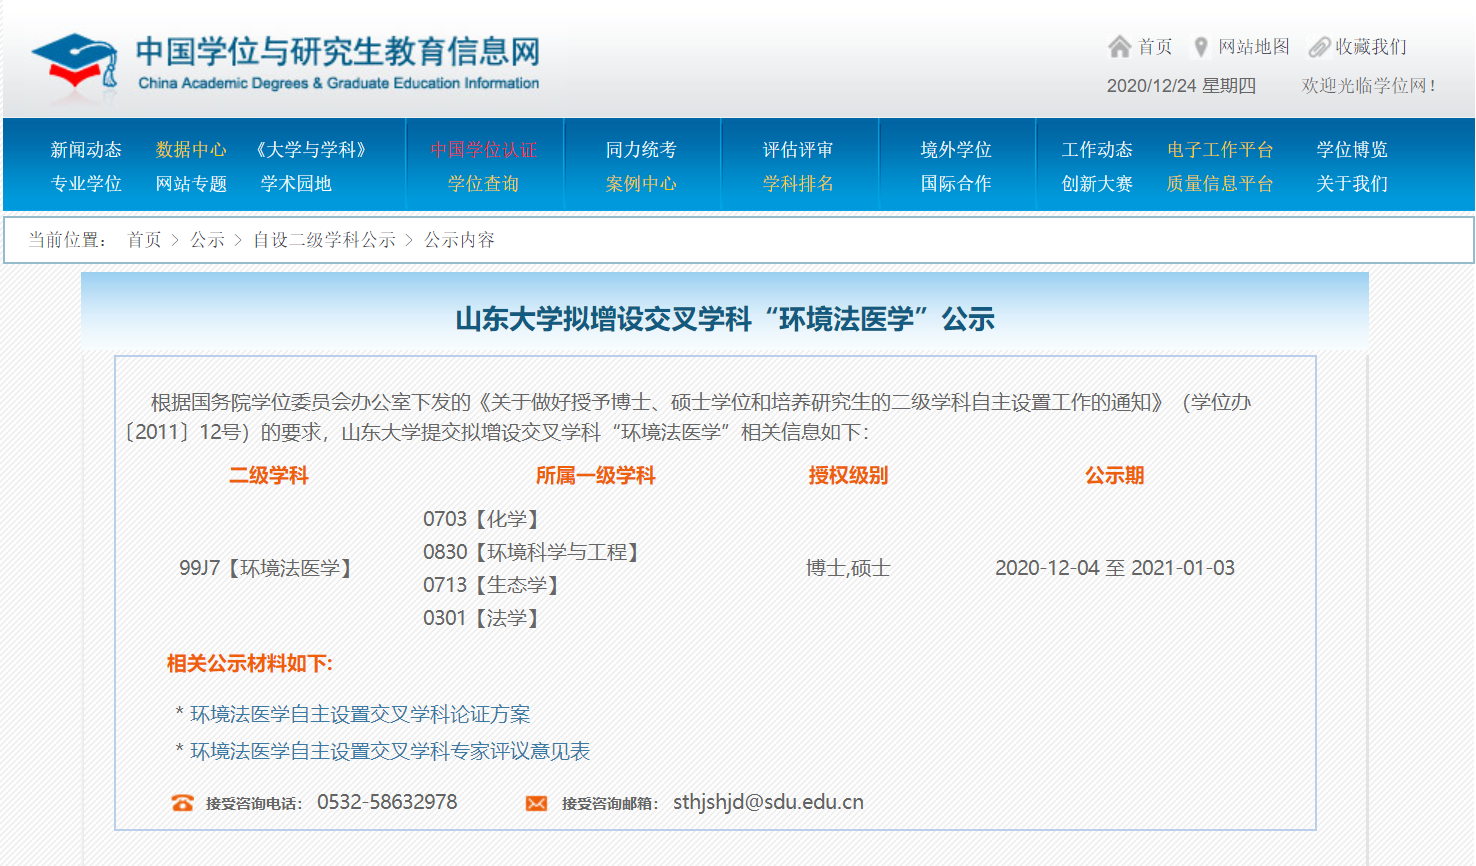This screenshot has width=1476, height=866.
Task: Open 网站地图 site map link
Action: (1254, 47)
